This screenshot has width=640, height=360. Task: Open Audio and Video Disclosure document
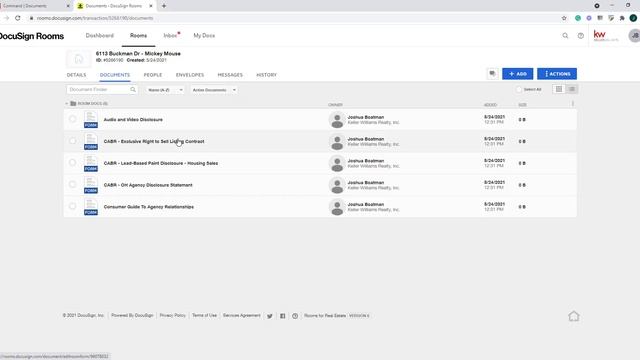coord(133,120)
